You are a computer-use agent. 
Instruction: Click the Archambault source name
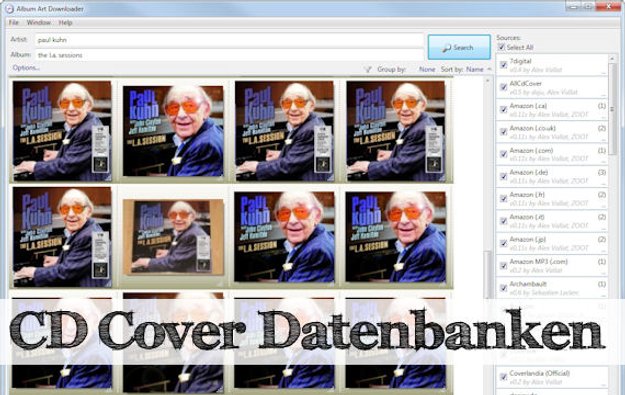click(528, 284)
